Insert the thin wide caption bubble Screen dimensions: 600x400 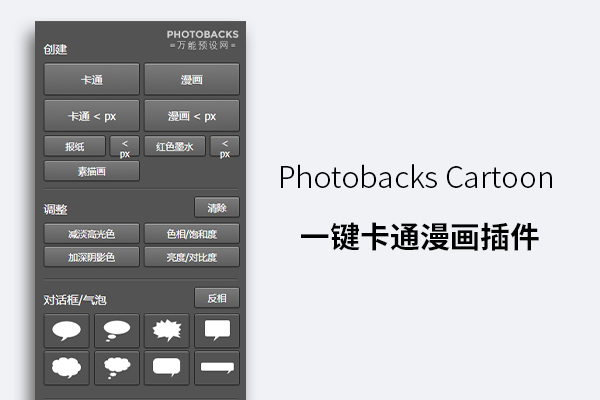tap(217, 367)
